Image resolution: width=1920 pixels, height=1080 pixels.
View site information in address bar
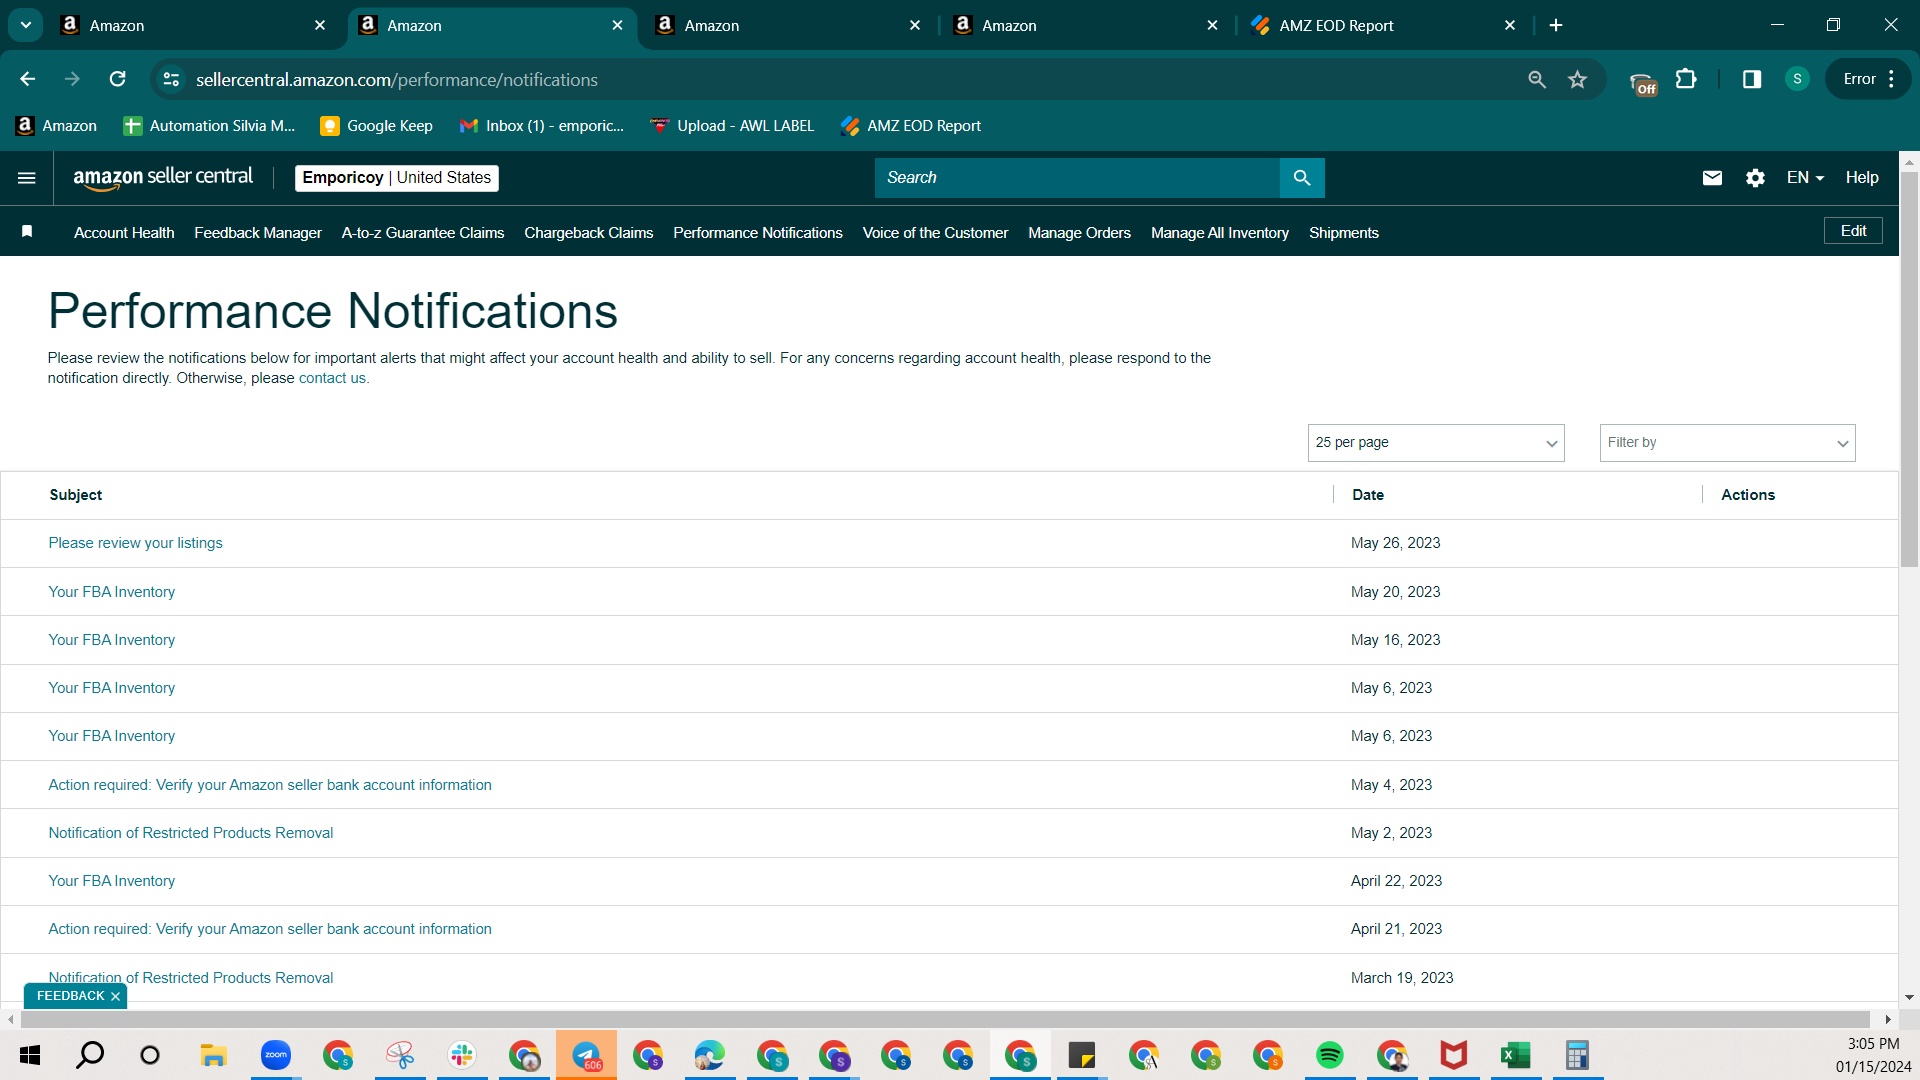point(171,79)
